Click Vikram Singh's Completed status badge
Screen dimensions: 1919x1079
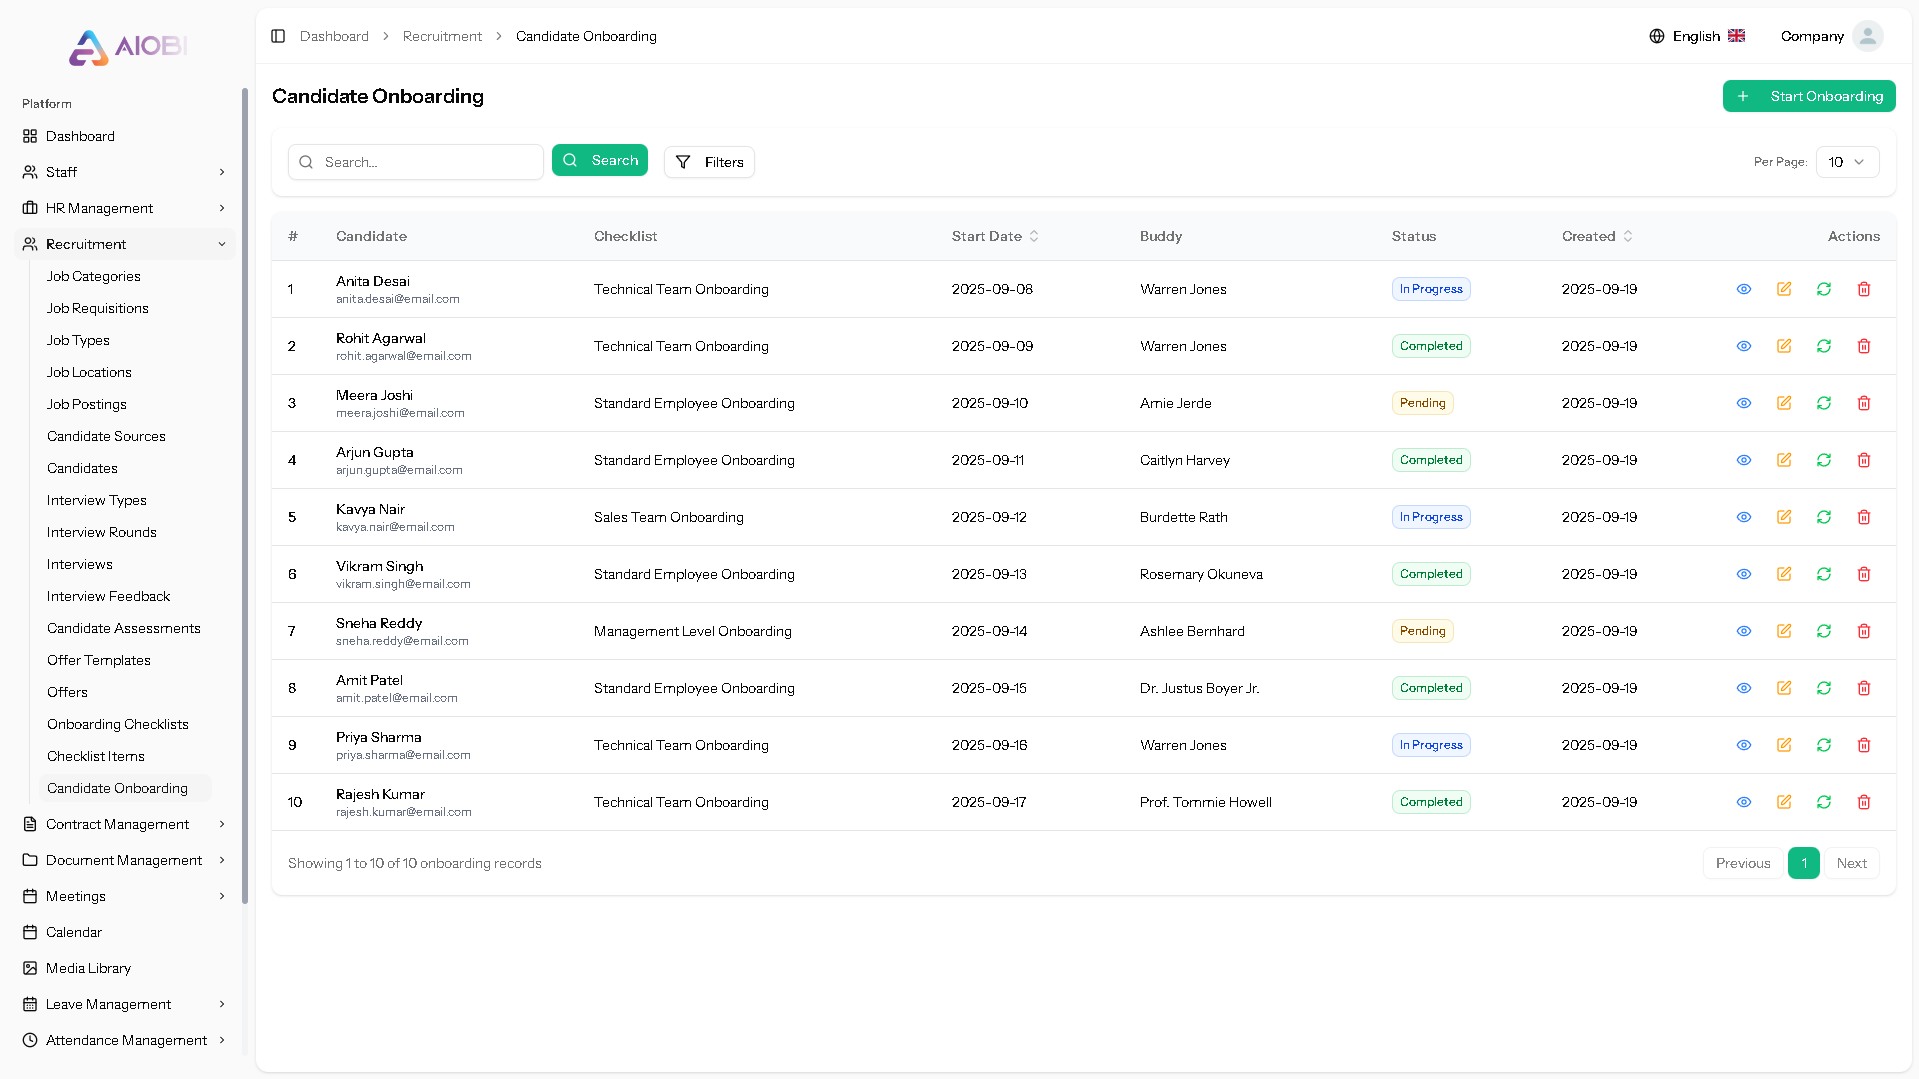pos(1430,574)
